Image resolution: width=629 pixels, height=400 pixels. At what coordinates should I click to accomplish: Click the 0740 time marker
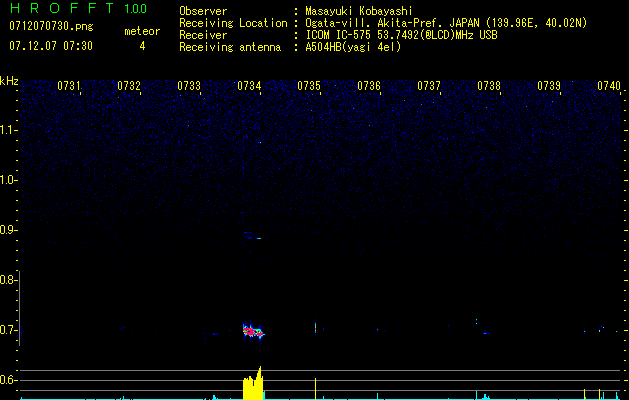tap(609, 86)
